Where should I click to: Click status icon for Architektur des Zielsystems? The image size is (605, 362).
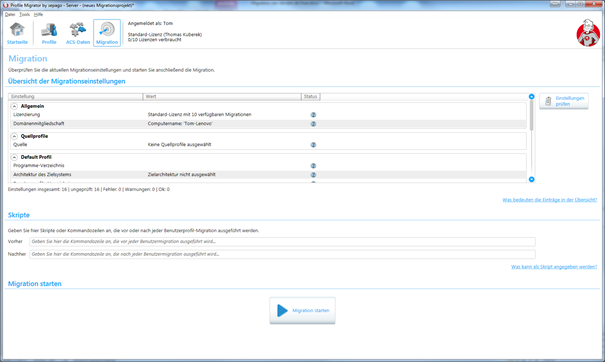point(313,175)
